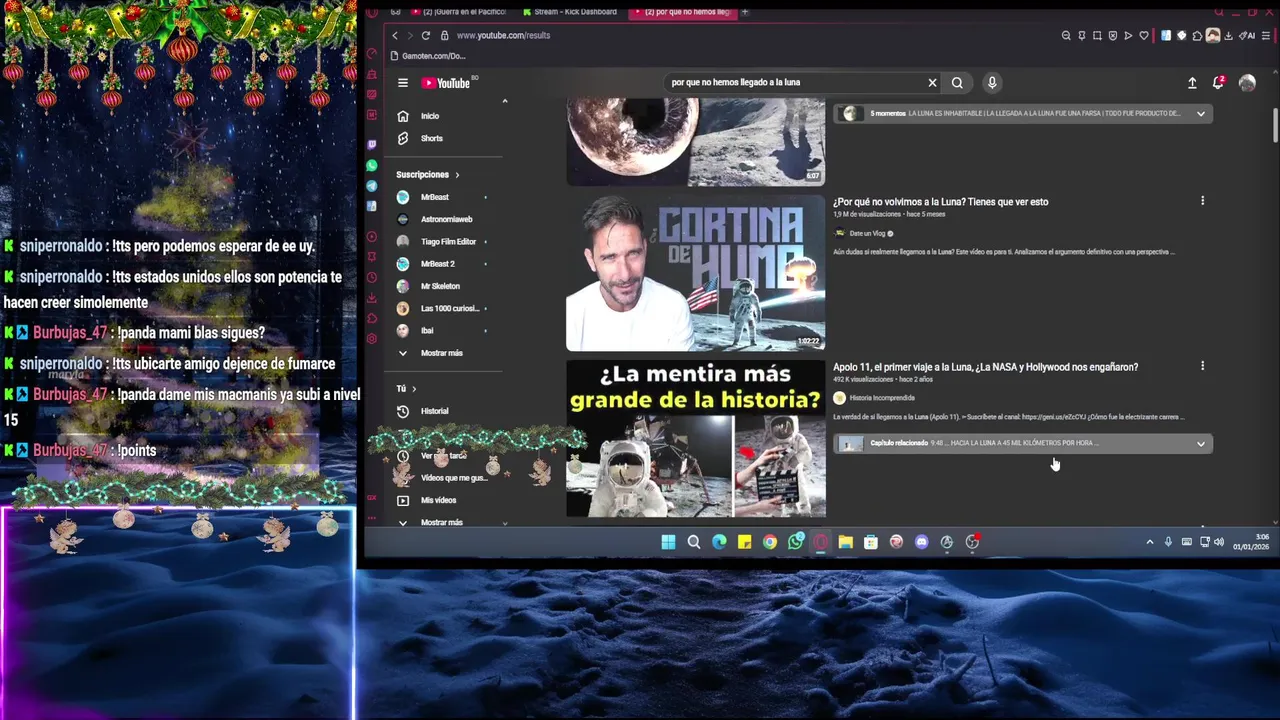Open 'Apolo 11, el primer viaje' video title

pyautogui.click(x=985, y=367)
